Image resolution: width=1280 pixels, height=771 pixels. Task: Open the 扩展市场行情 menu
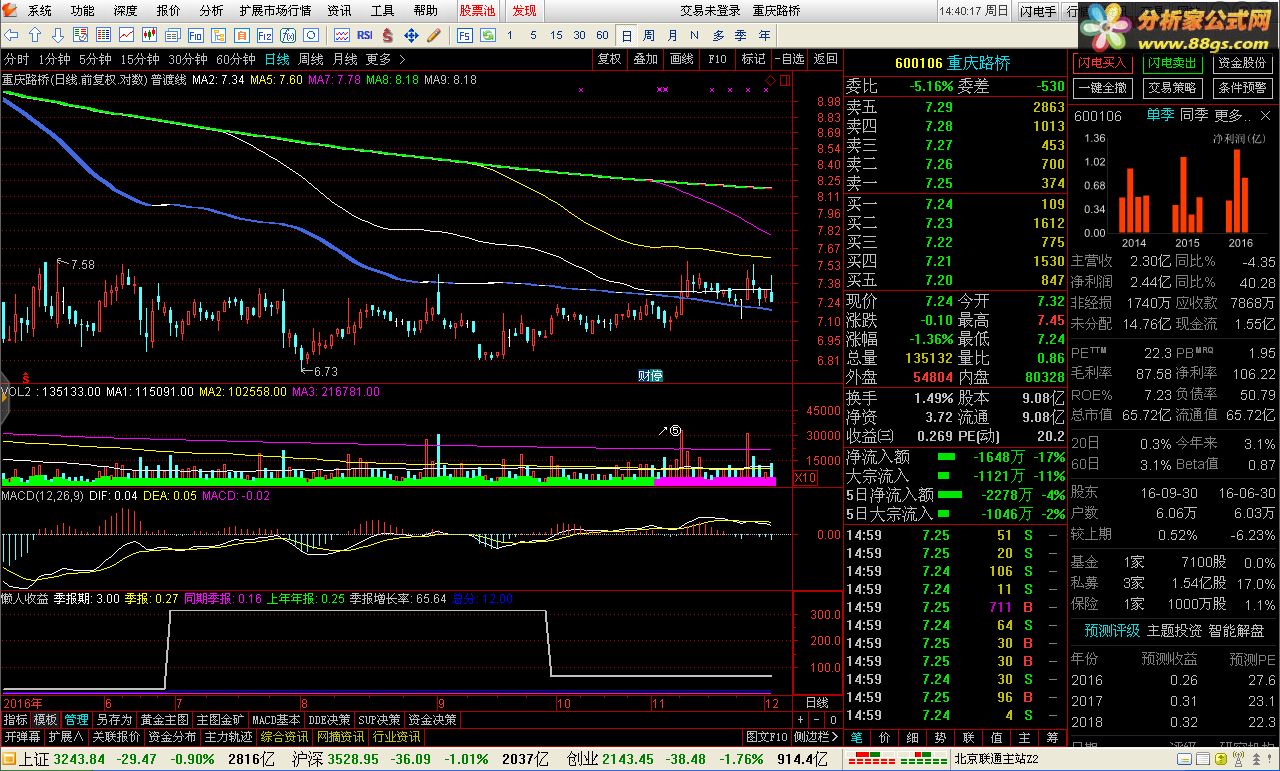(275, 11)
